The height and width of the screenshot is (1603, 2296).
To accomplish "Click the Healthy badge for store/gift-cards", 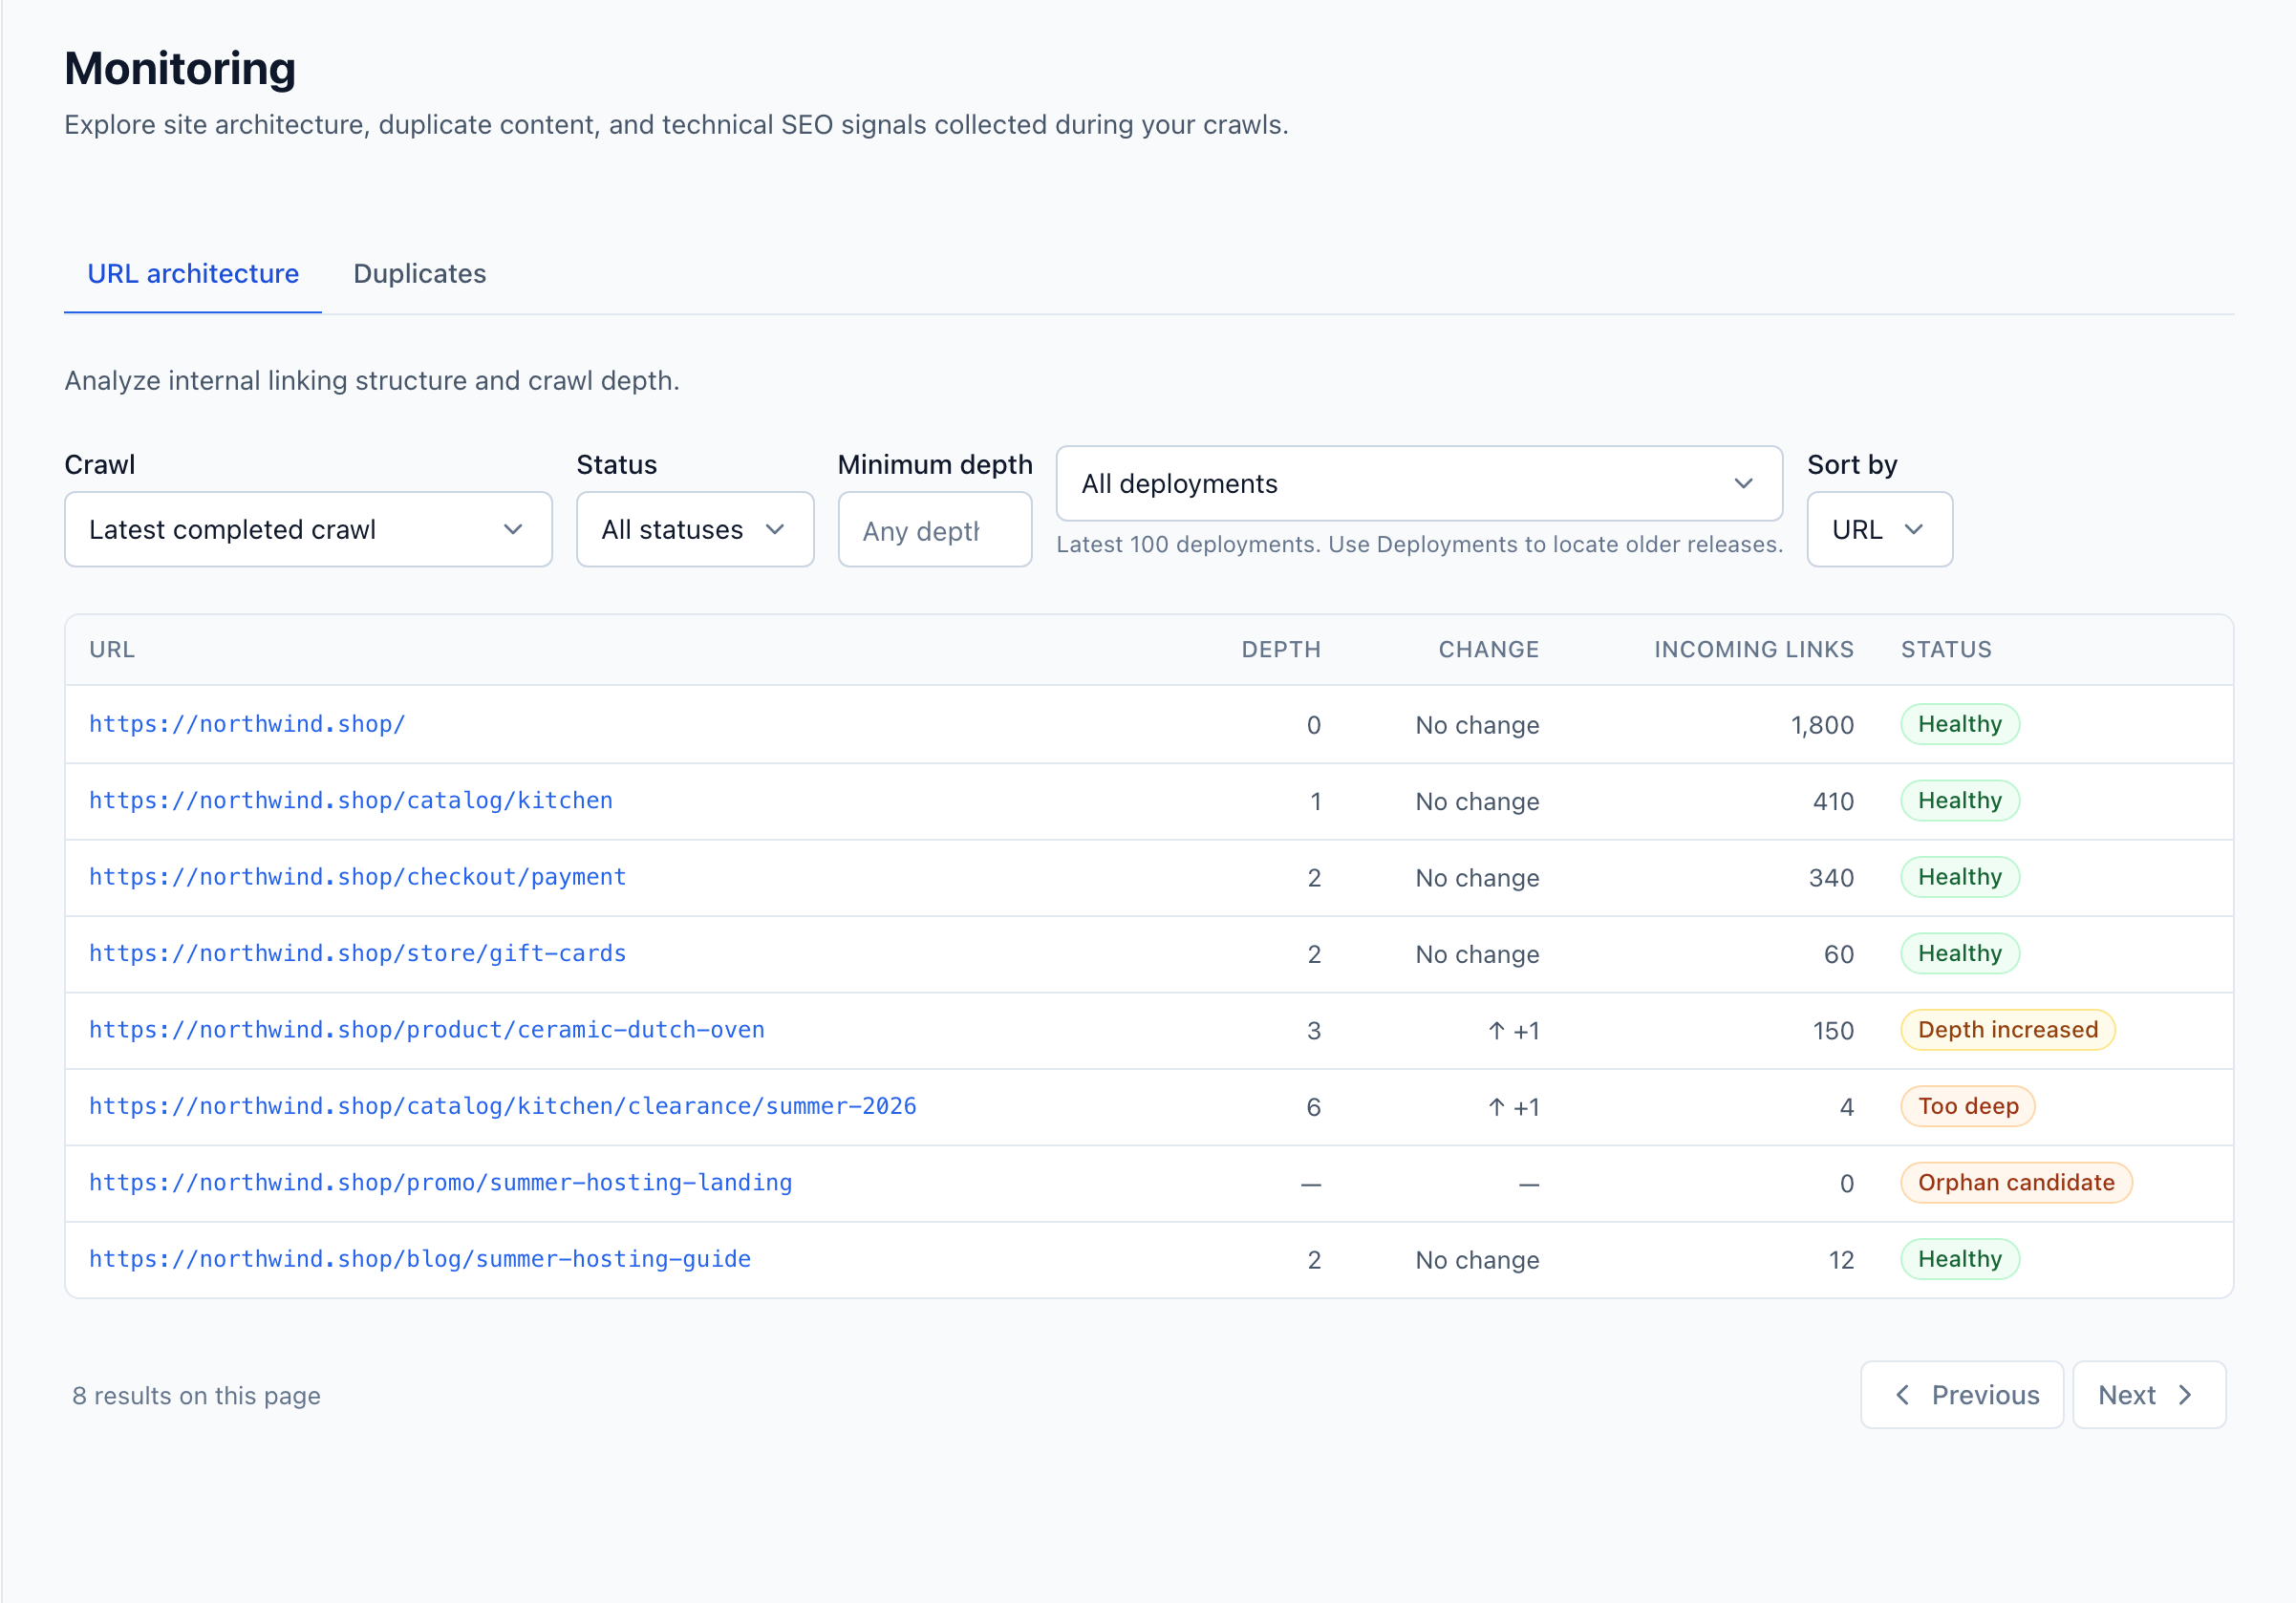I will point(1959,954).
